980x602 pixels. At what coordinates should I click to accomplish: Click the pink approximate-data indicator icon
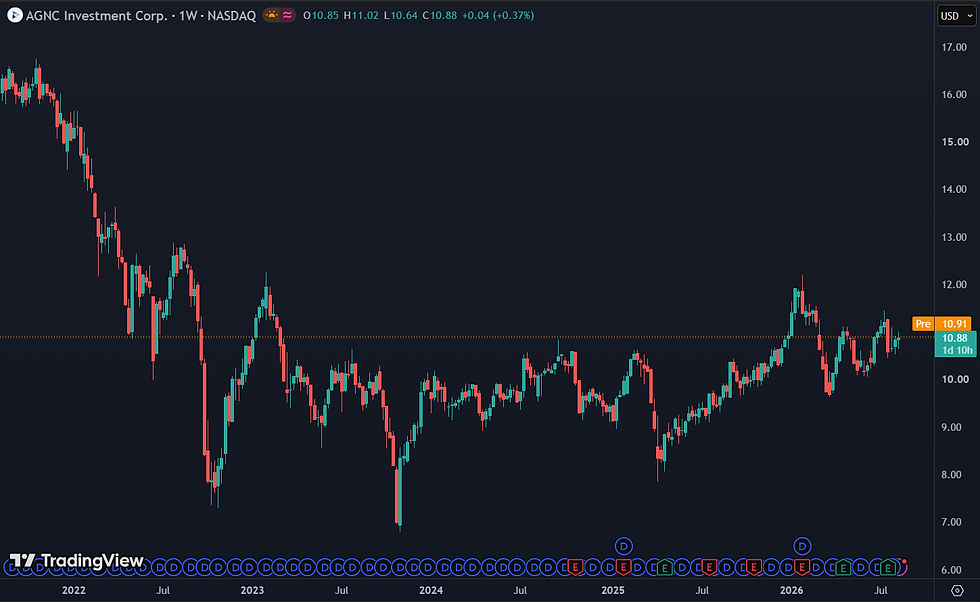click(288, 15)
